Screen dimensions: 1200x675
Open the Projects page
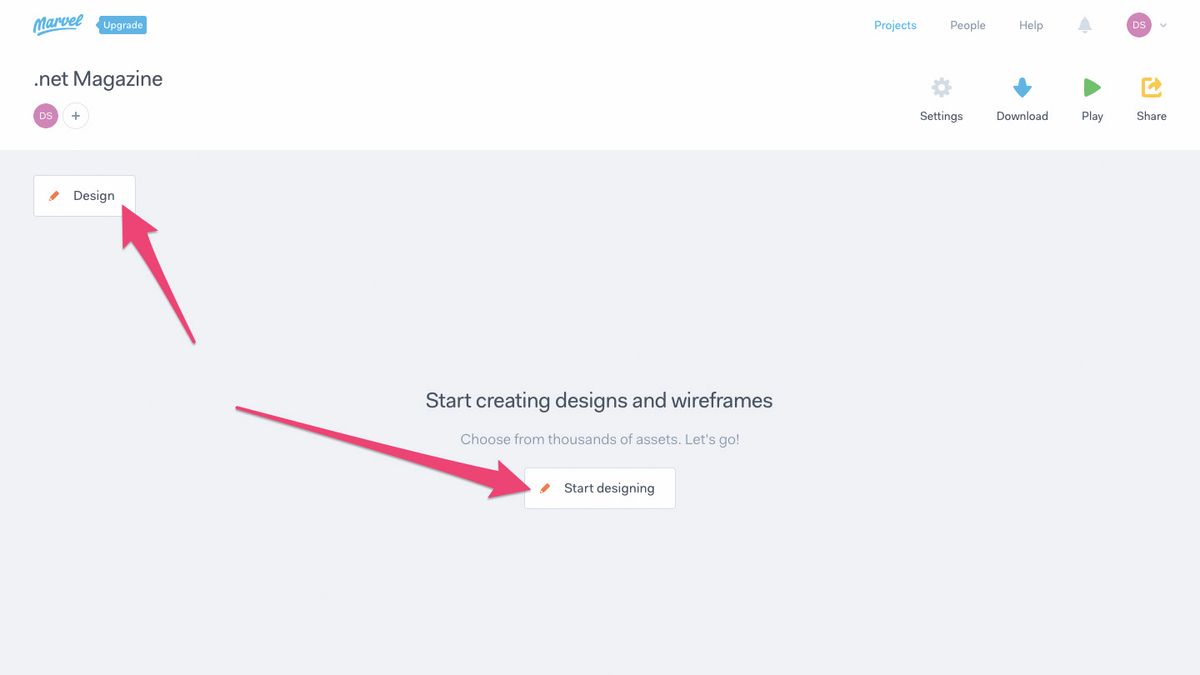[x=895, y=25]
